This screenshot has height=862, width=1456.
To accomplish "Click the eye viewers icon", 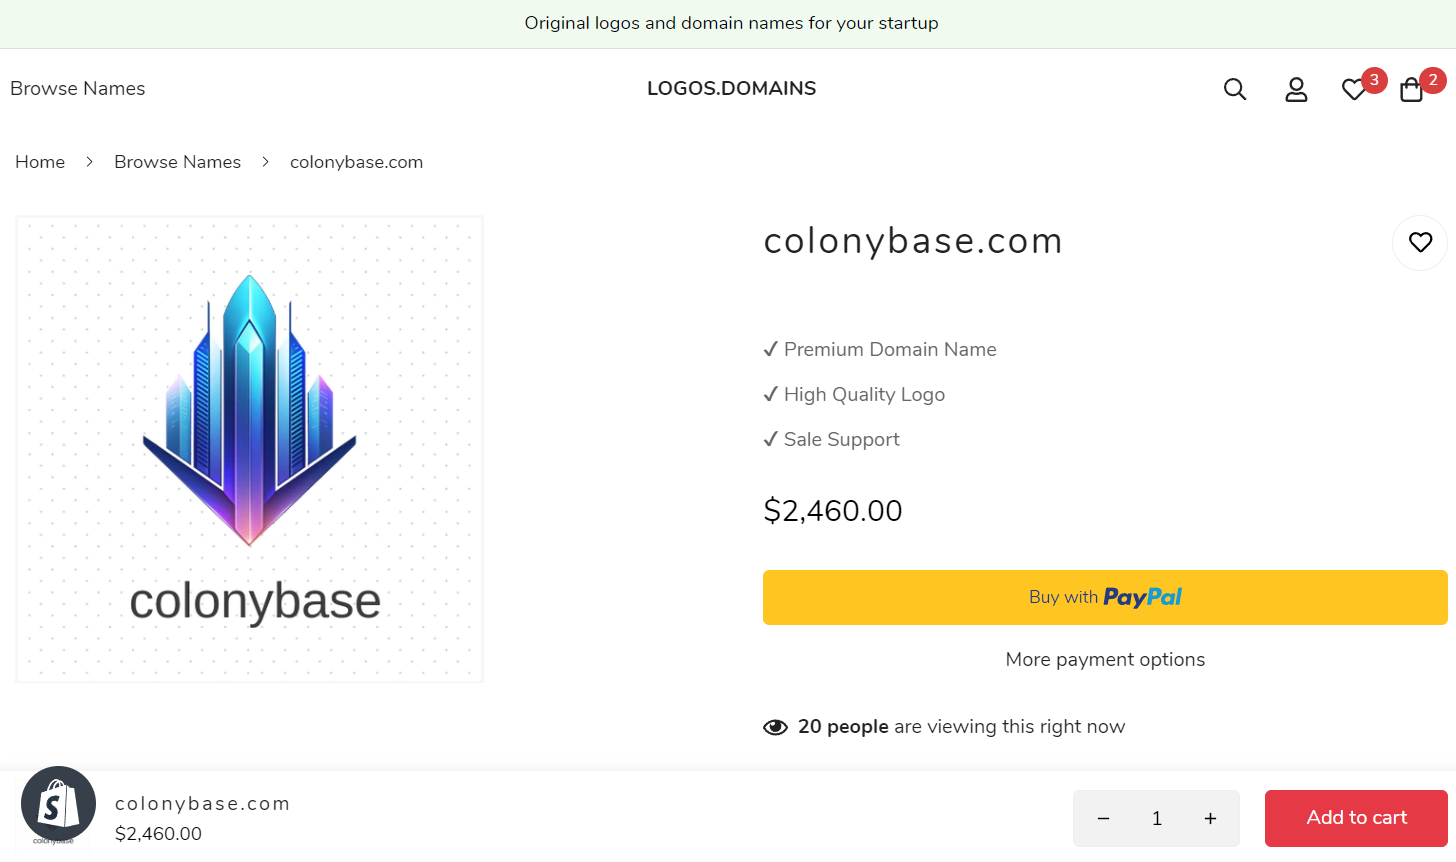I will click(775, 727).
